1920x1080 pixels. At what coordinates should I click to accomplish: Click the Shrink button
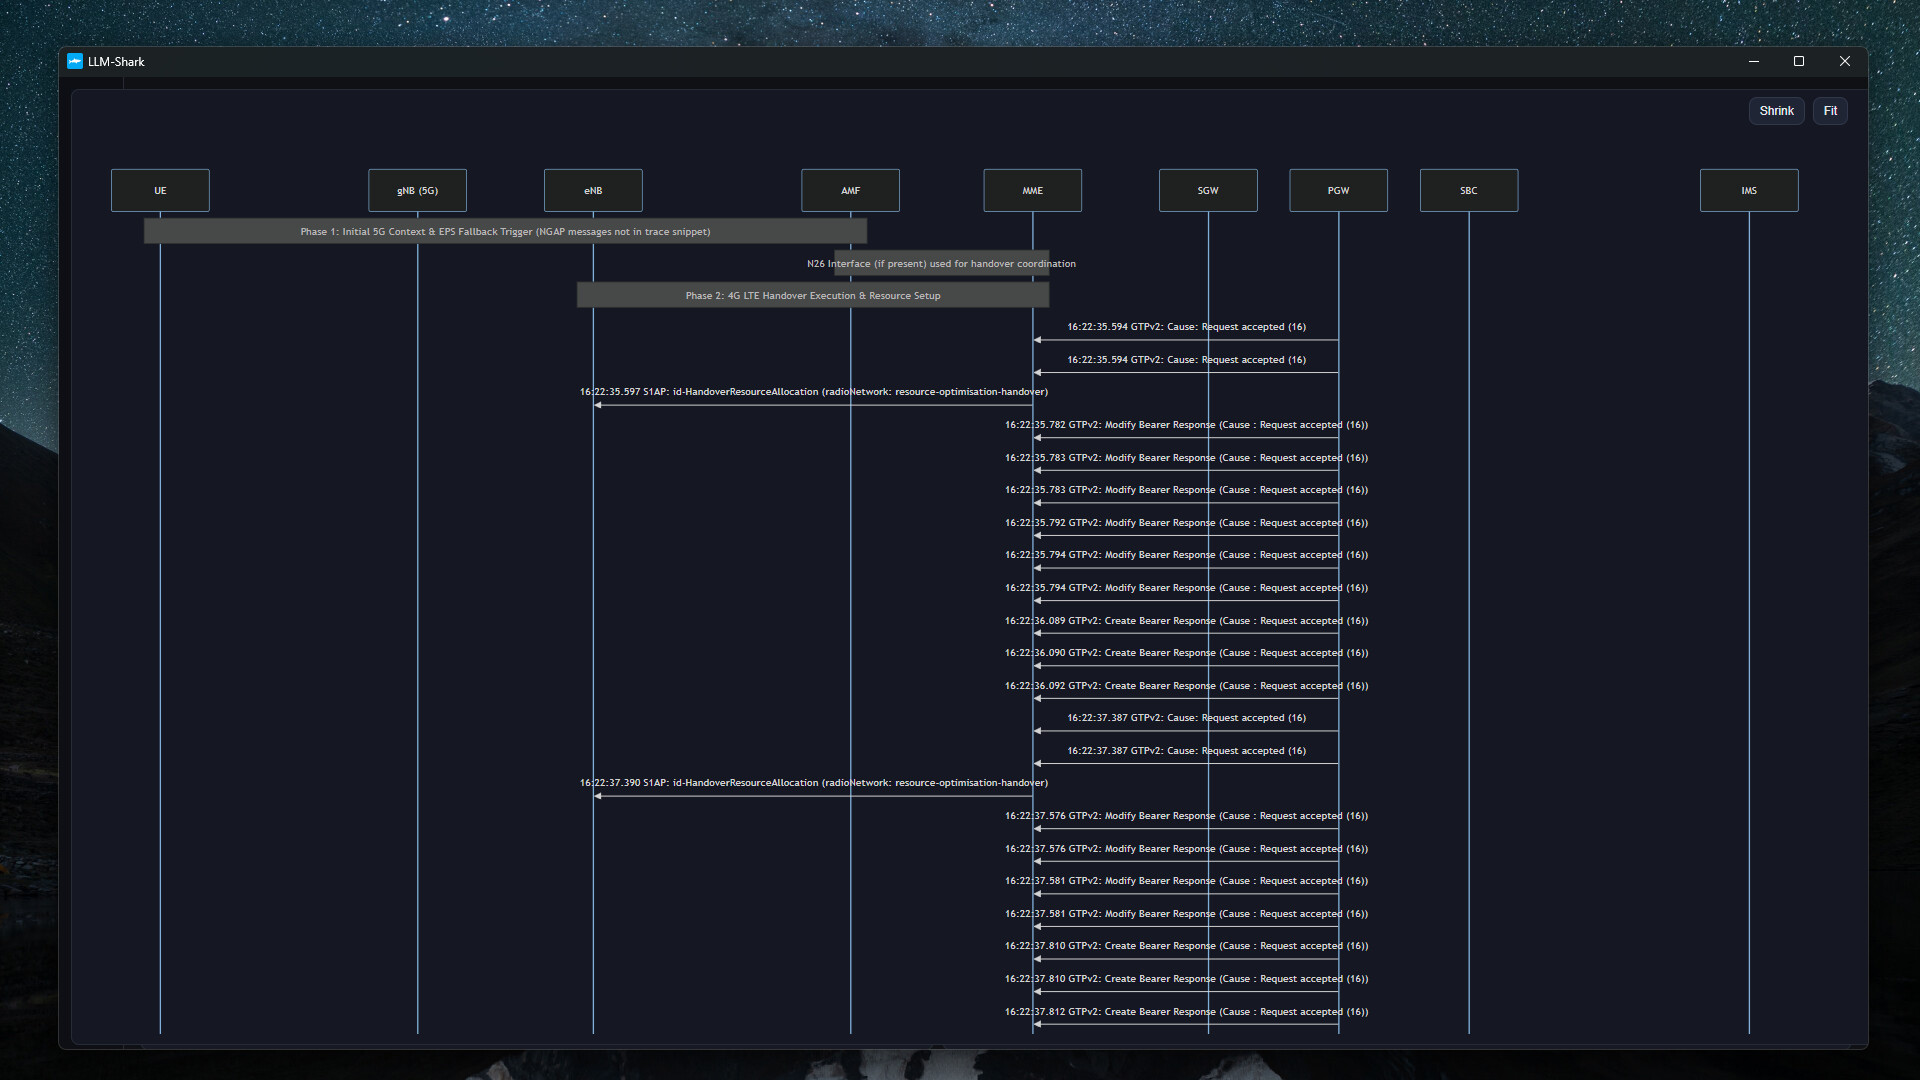tap(1776, 111)
